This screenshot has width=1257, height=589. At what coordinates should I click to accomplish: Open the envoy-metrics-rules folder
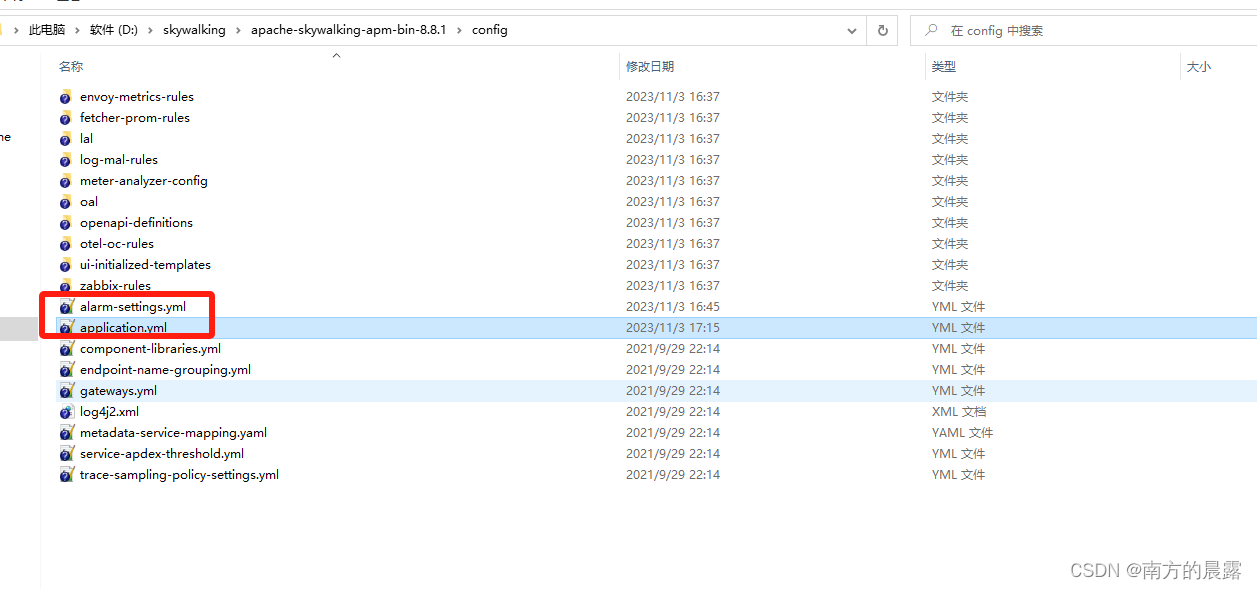136,96
